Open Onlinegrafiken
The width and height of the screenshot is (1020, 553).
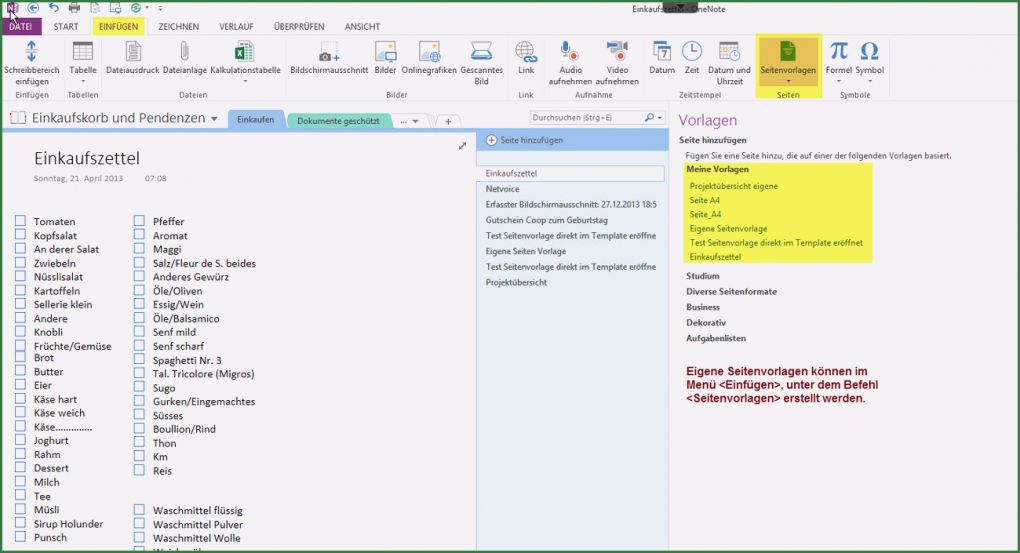tap(429, 51)
